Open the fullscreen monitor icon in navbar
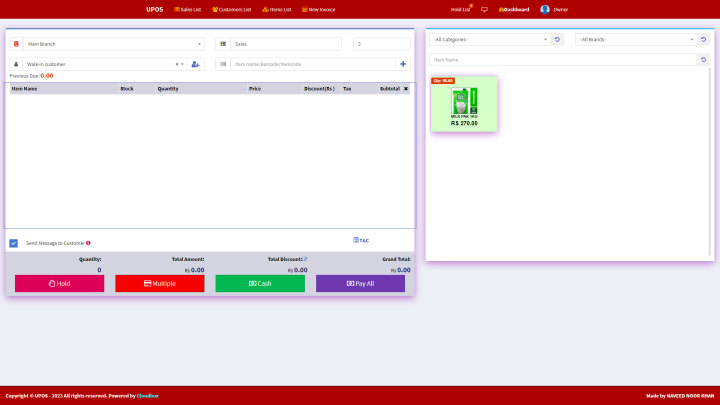The width and height of the screenshot is (720, 405). [484, 9]
